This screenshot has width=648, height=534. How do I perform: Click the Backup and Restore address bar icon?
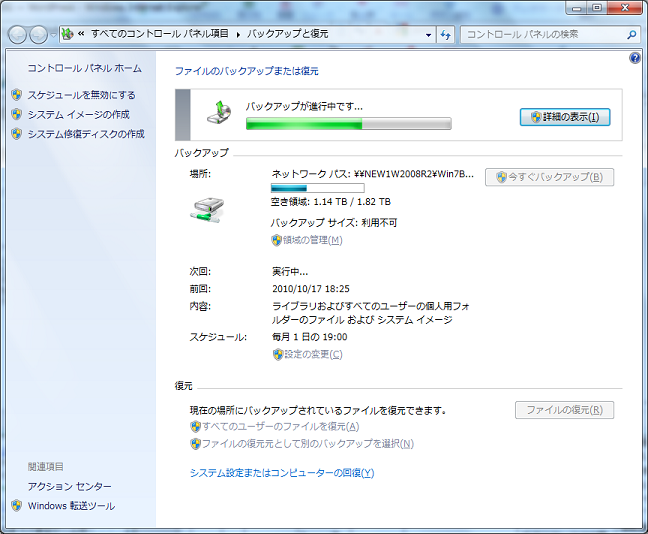point(68,34)
